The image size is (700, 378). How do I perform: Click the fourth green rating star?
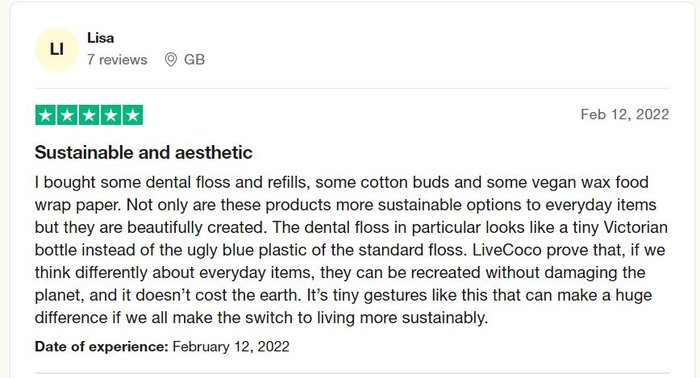point(111,115)
